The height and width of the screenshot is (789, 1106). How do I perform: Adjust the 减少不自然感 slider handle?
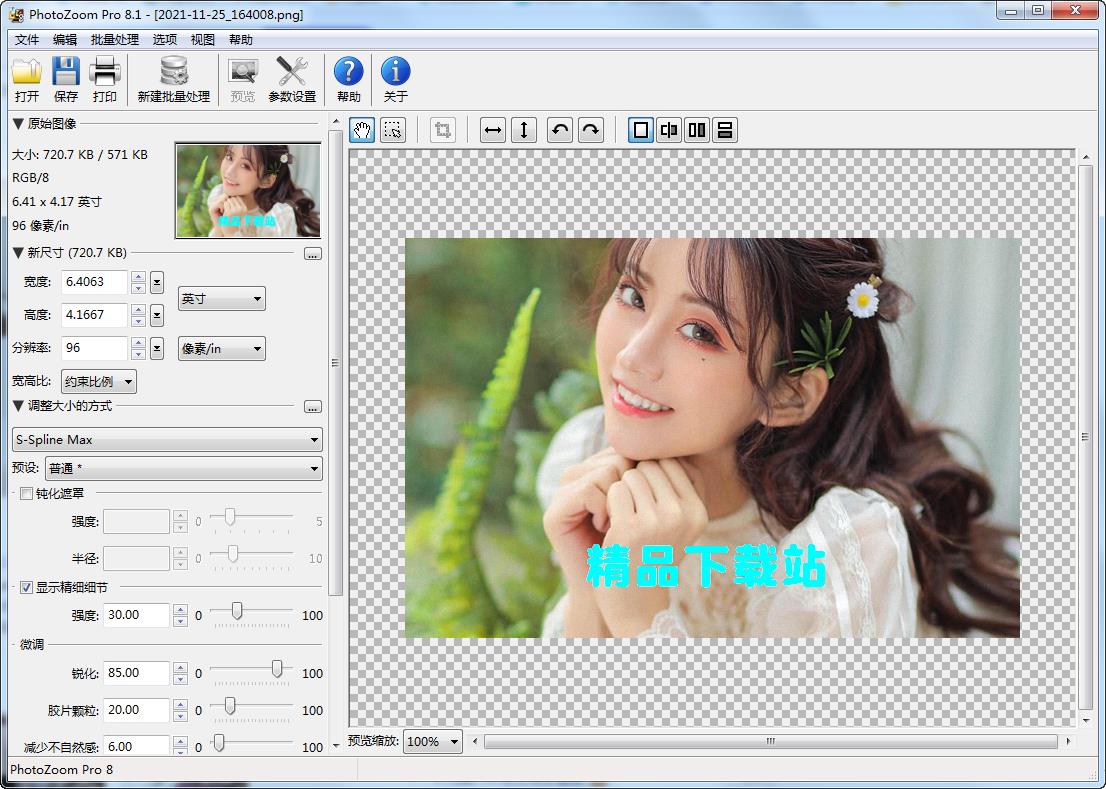point(219,742)
